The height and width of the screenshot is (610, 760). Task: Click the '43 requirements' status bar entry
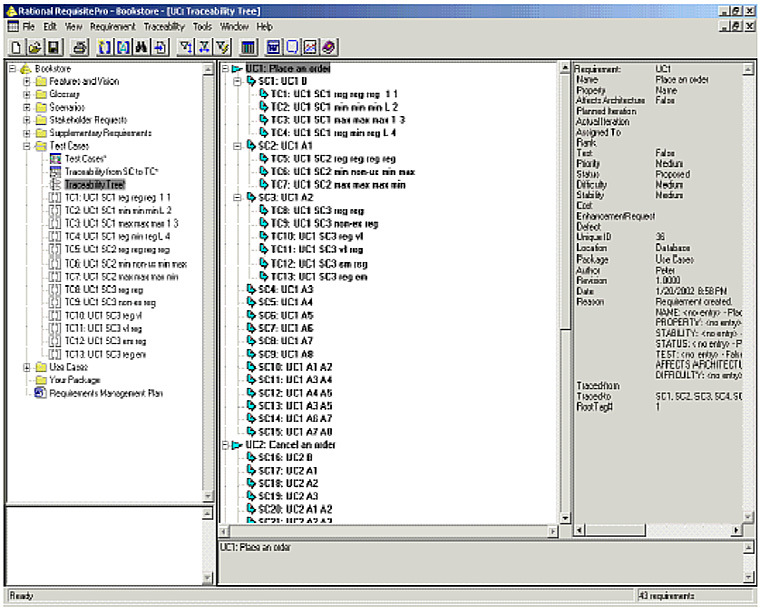pos(666,595)
